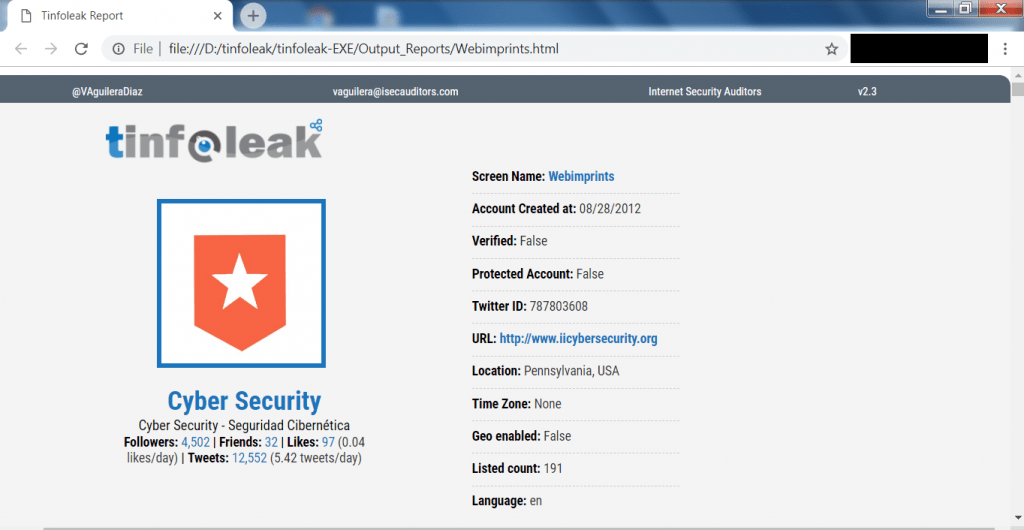Click vaguilera@isecauditors.com in the header

[396, 92]
